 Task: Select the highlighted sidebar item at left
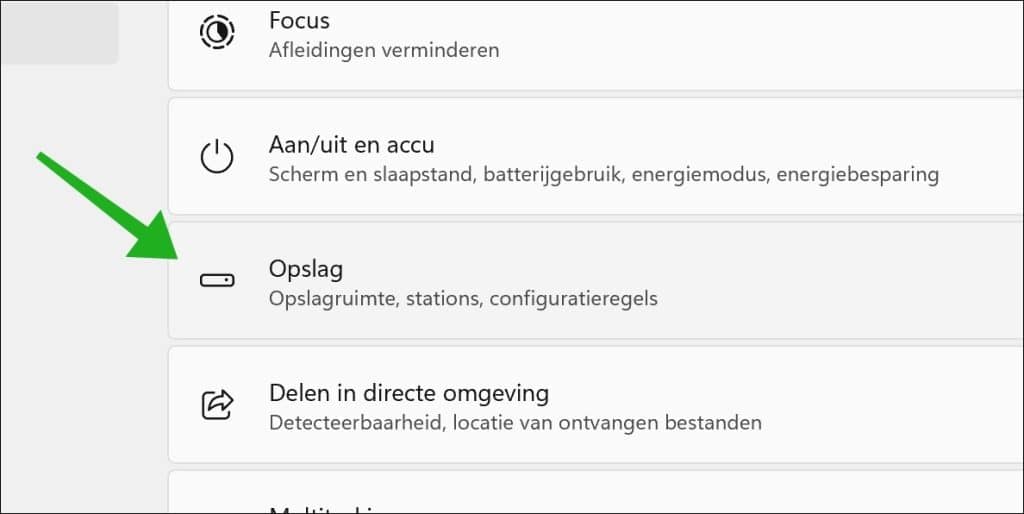pos(58,32)
